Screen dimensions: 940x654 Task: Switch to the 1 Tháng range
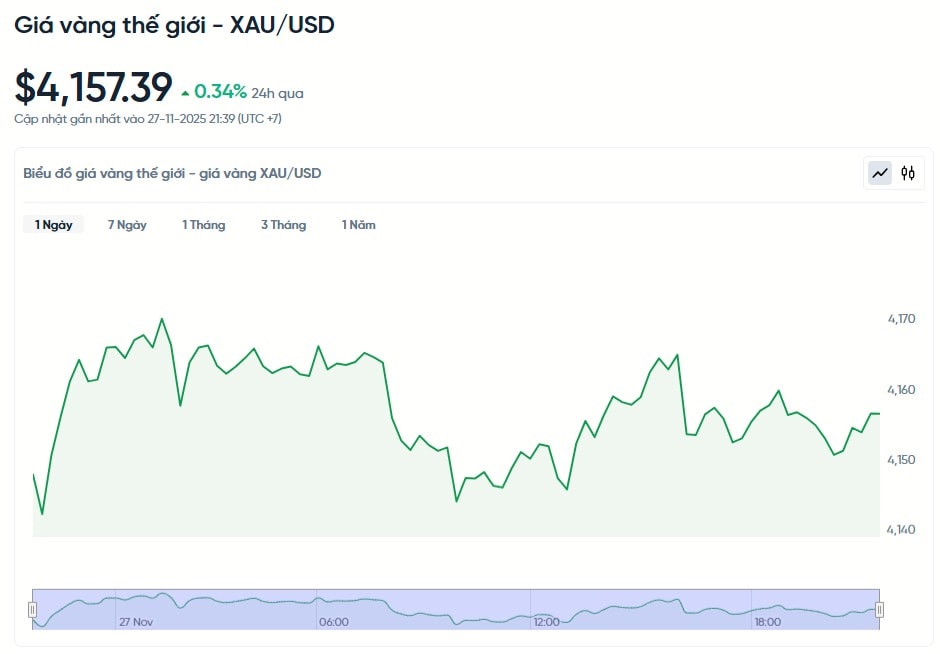tap(203, 225)
